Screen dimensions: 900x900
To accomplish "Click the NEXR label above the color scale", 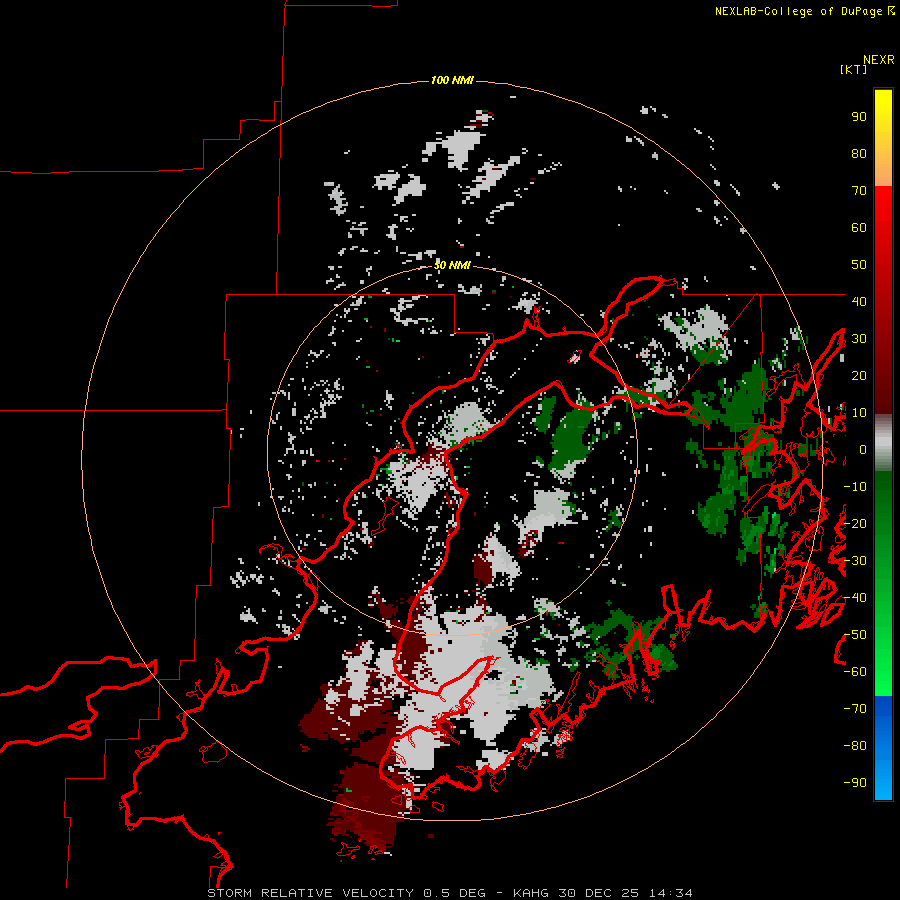I will point(879,60).
